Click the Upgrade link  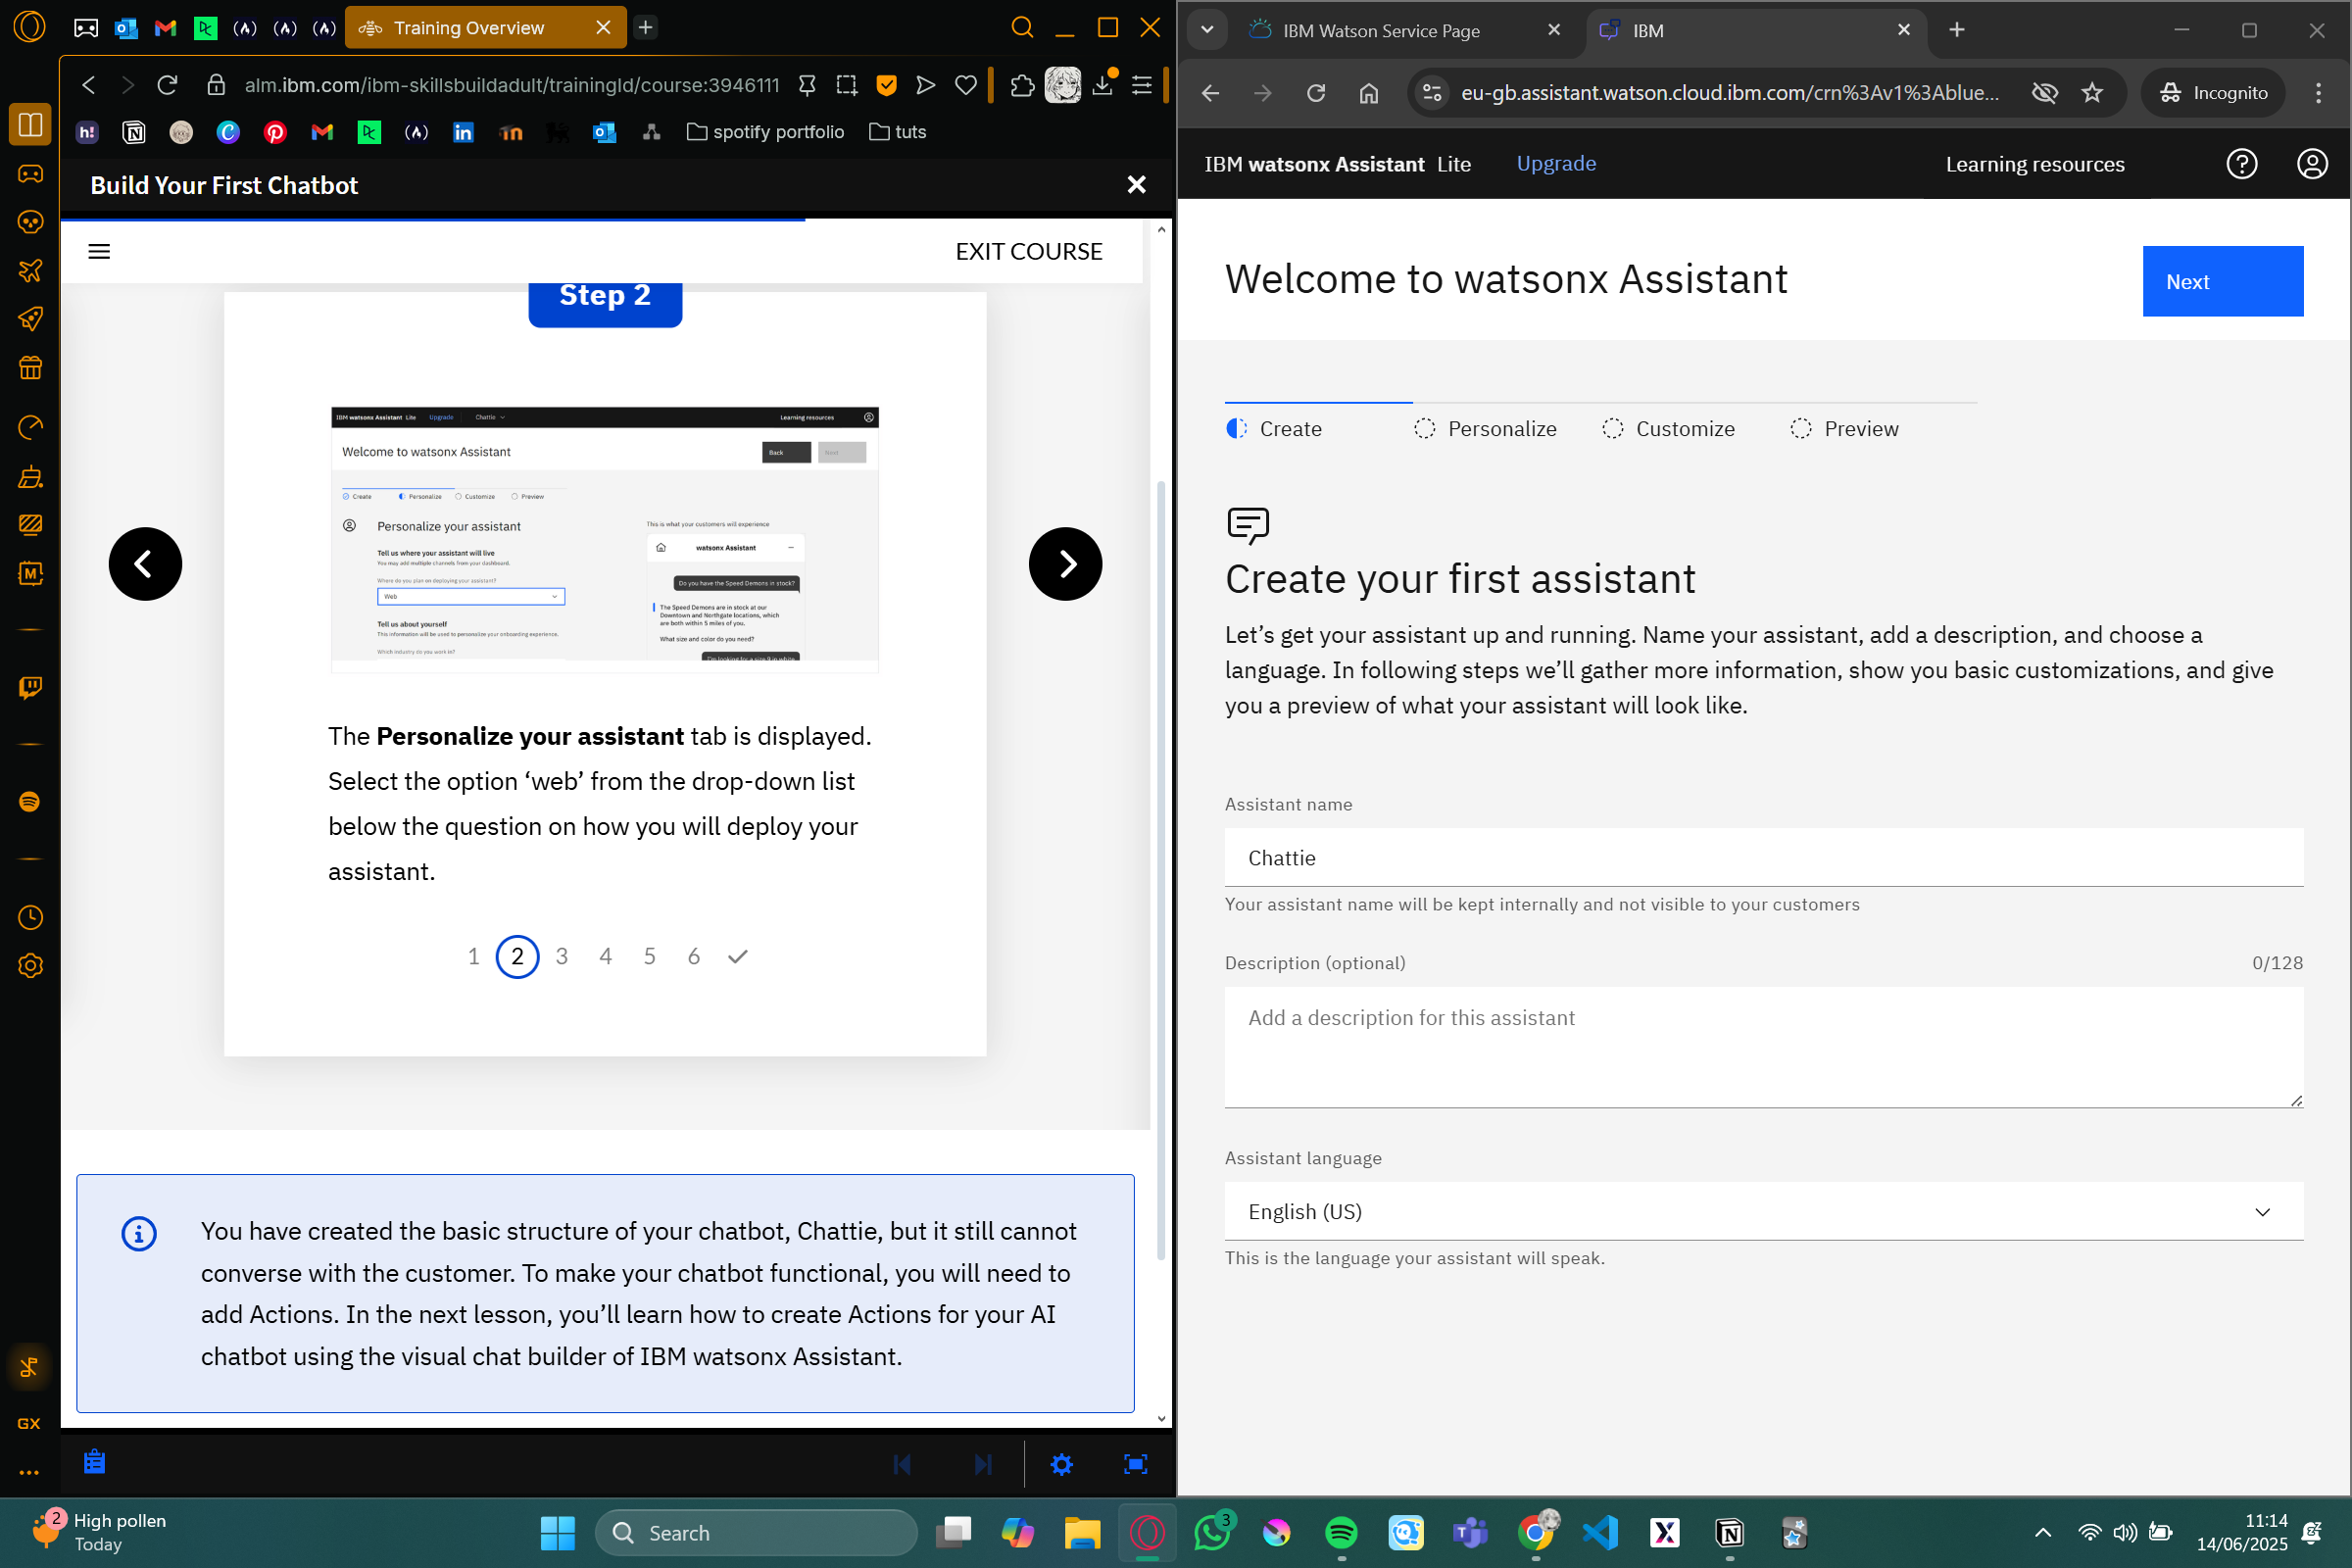(x=1555, y=164)
